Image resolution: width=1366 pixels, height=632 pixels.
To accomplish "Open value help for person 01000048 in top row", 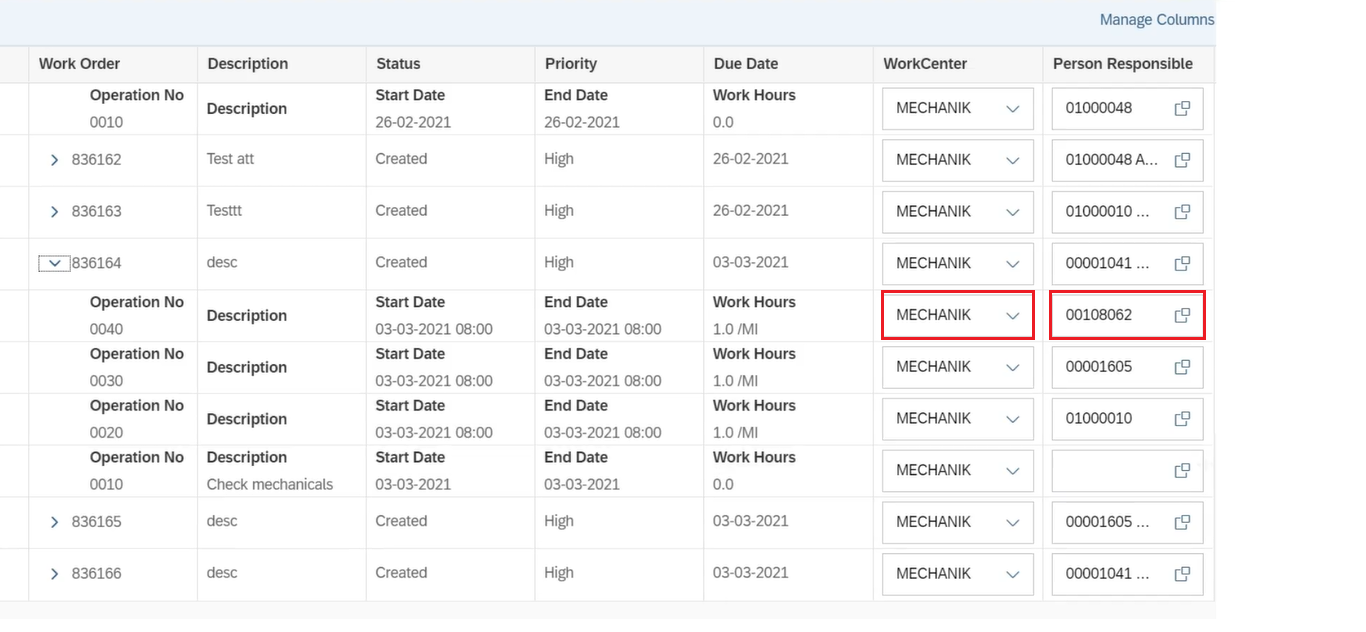I will pos(1181,109).
